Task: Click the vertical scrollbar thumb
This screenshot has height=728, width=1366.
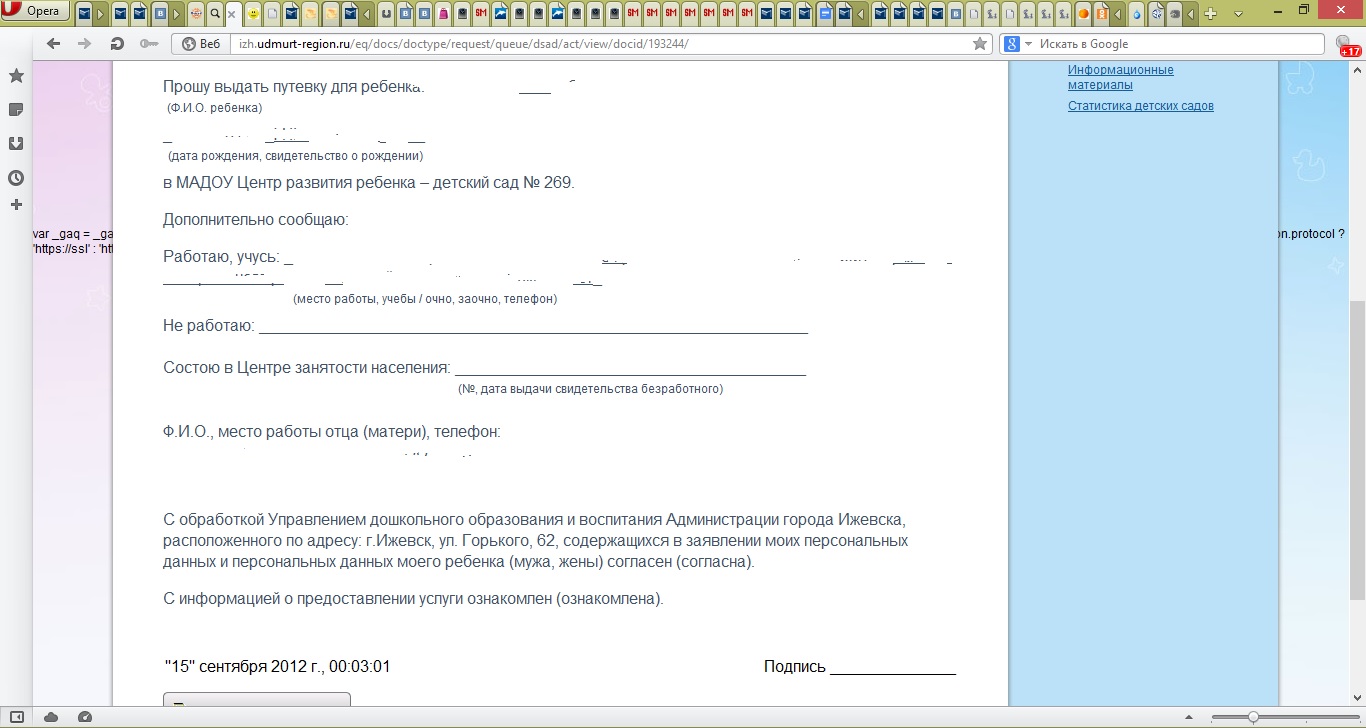Action: [x=1357, y=450]
